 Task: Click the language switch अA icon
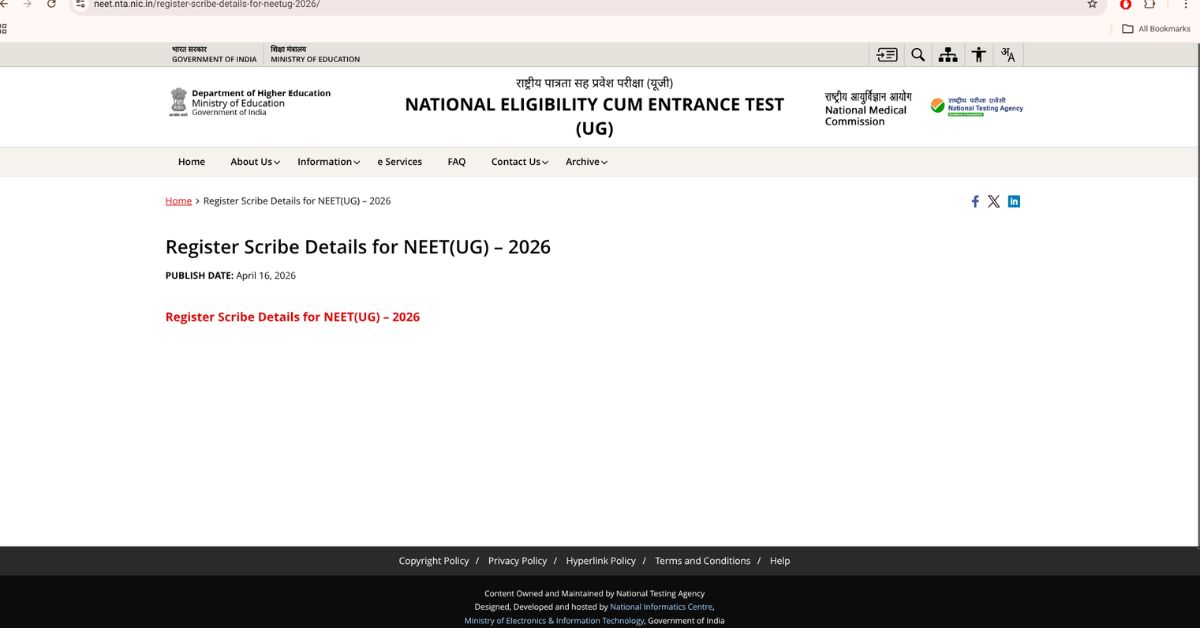pos(1008,55)
